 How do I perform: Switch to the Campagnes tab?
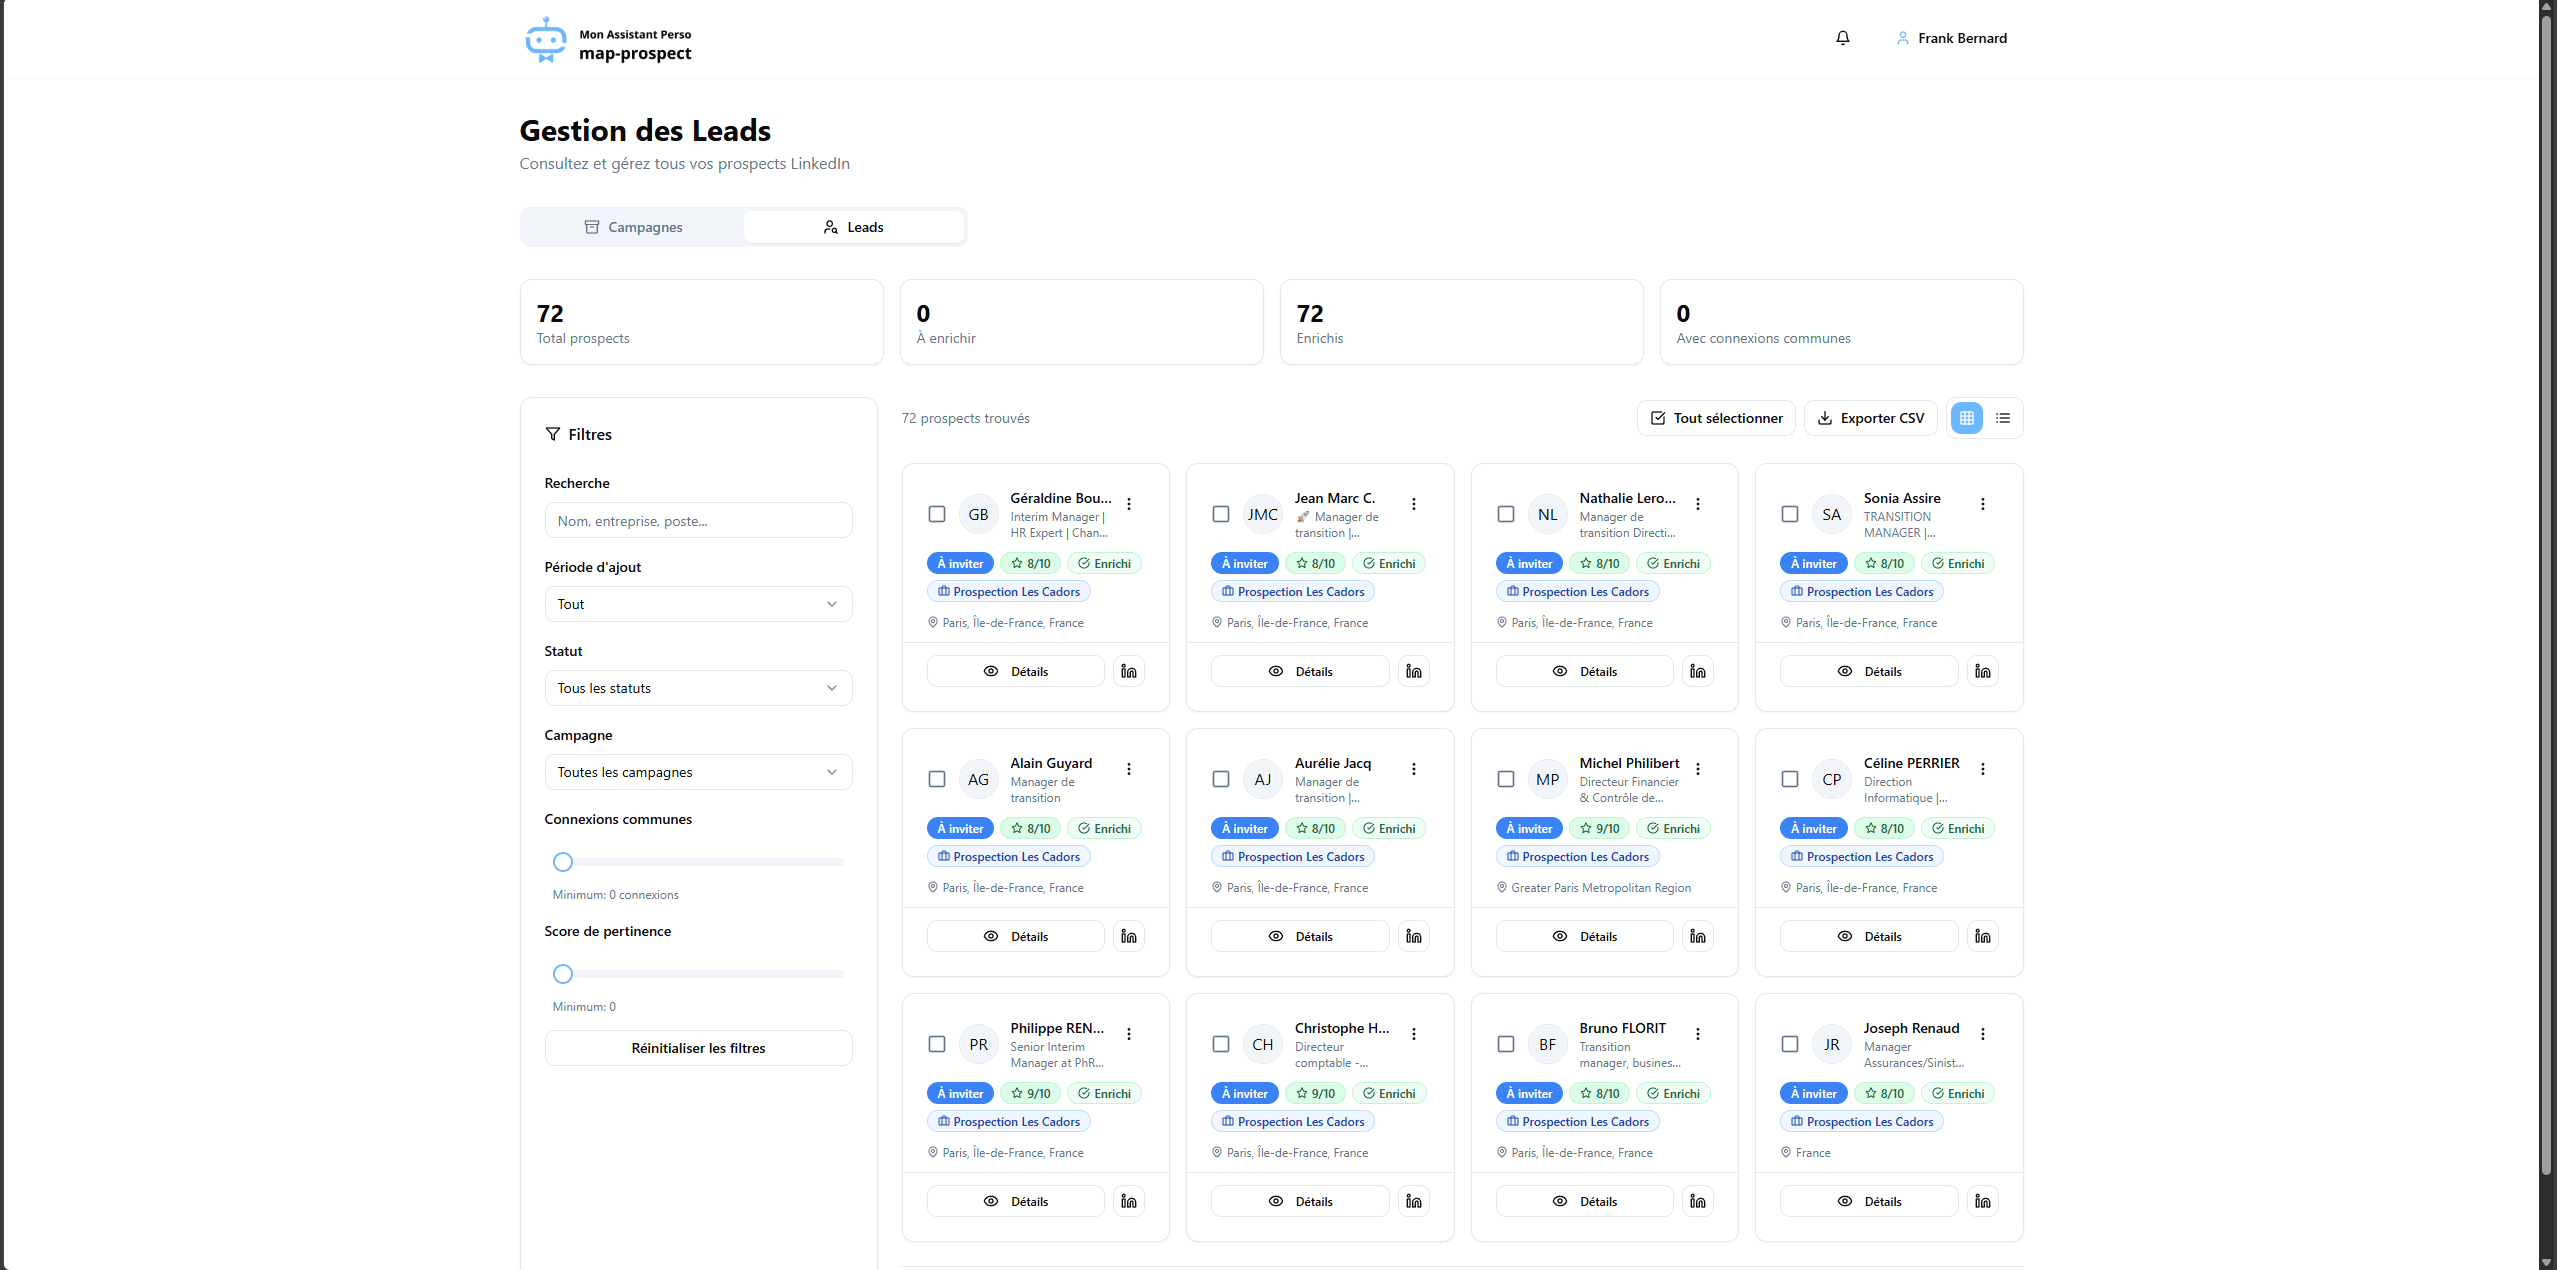coord(633,227)
